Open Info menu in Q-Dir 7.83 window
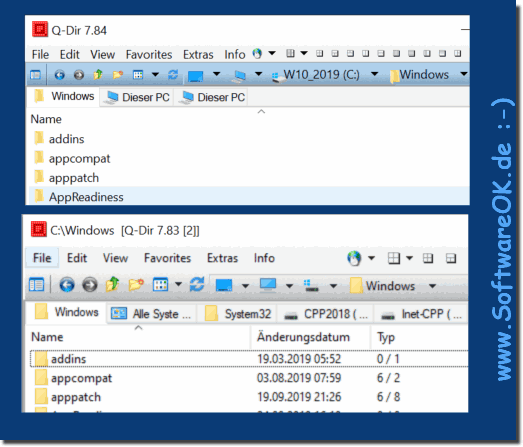 [264, 258]
